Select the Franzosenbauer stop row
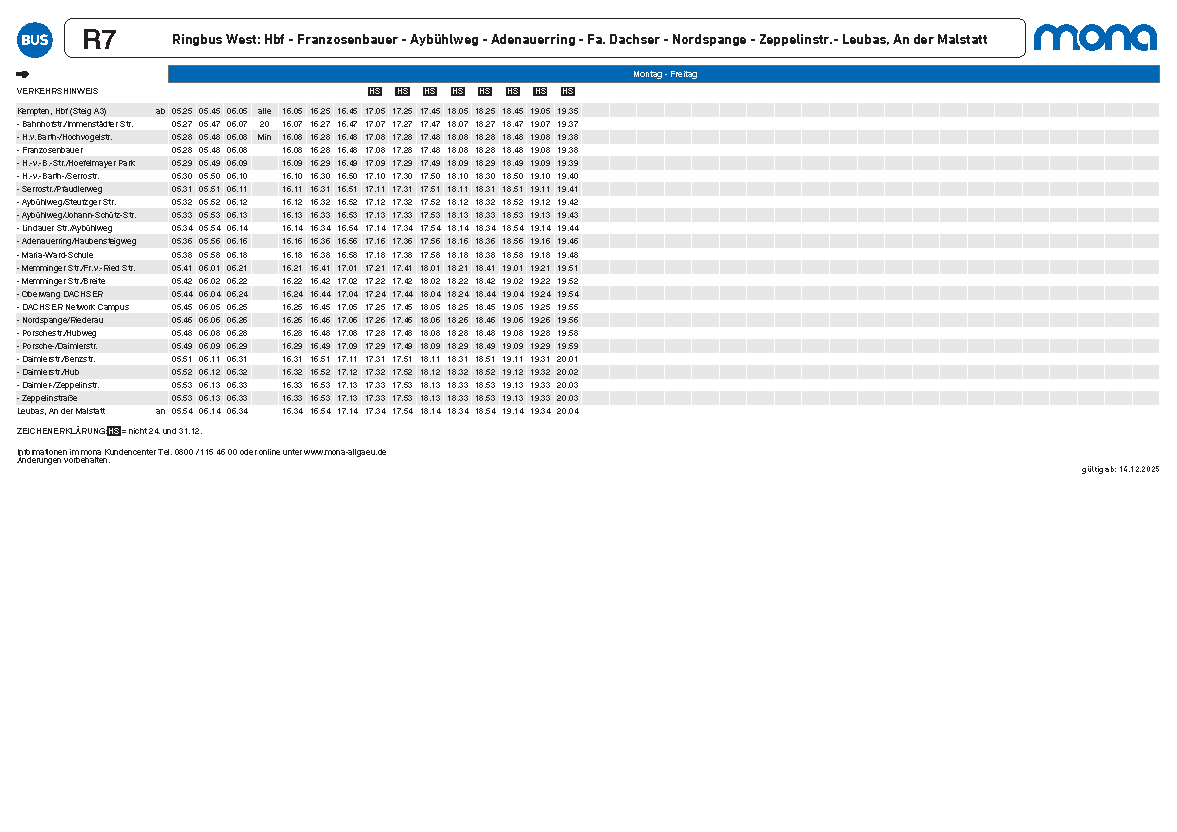Viewport: 1177px width, 832px height. click(52, 150)
